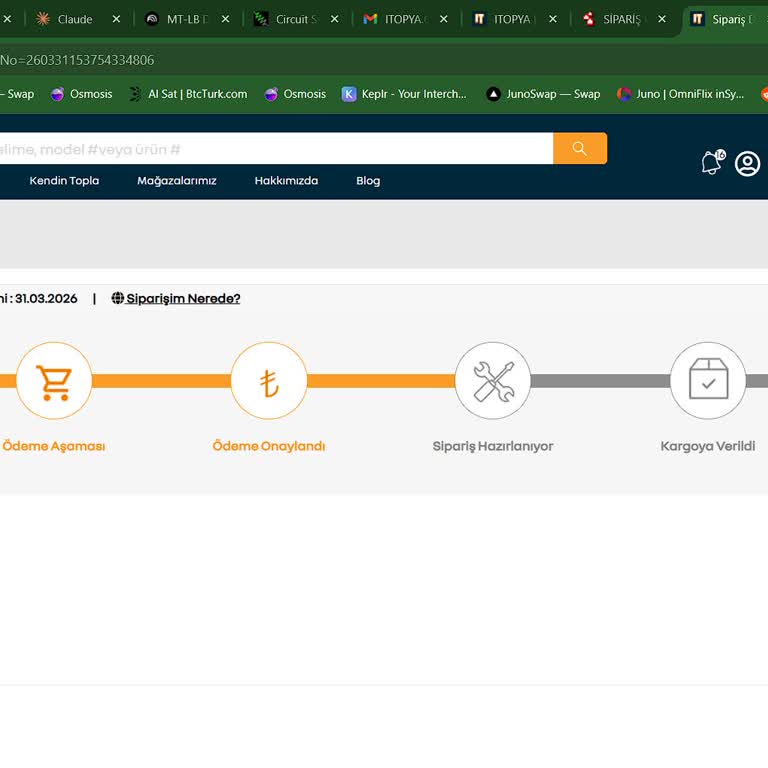The image size is (768, 768).
Task: Open the notifications bell icon
Action: click(x=713, y=162)
